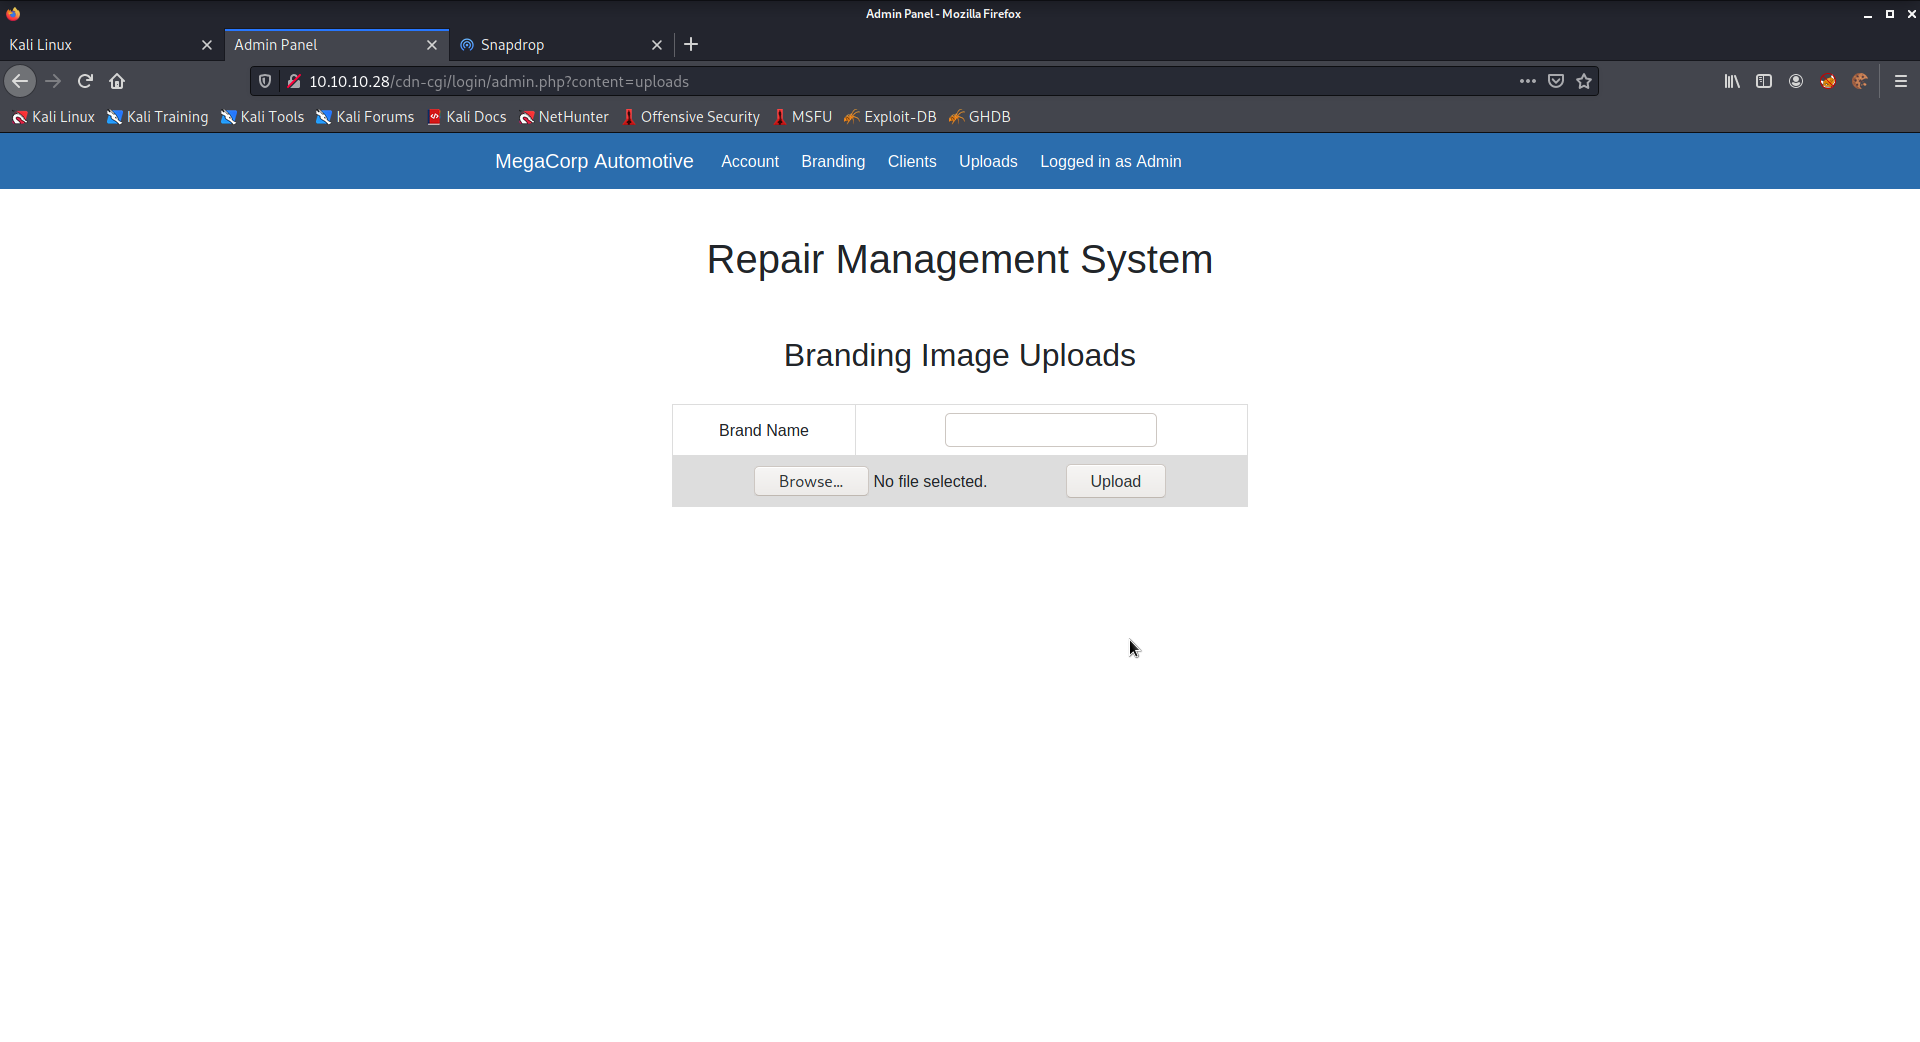Open the Firefox hamburger menu
The image size is (1920, 1042).
pyautogui.click(x=1901, y=81)
